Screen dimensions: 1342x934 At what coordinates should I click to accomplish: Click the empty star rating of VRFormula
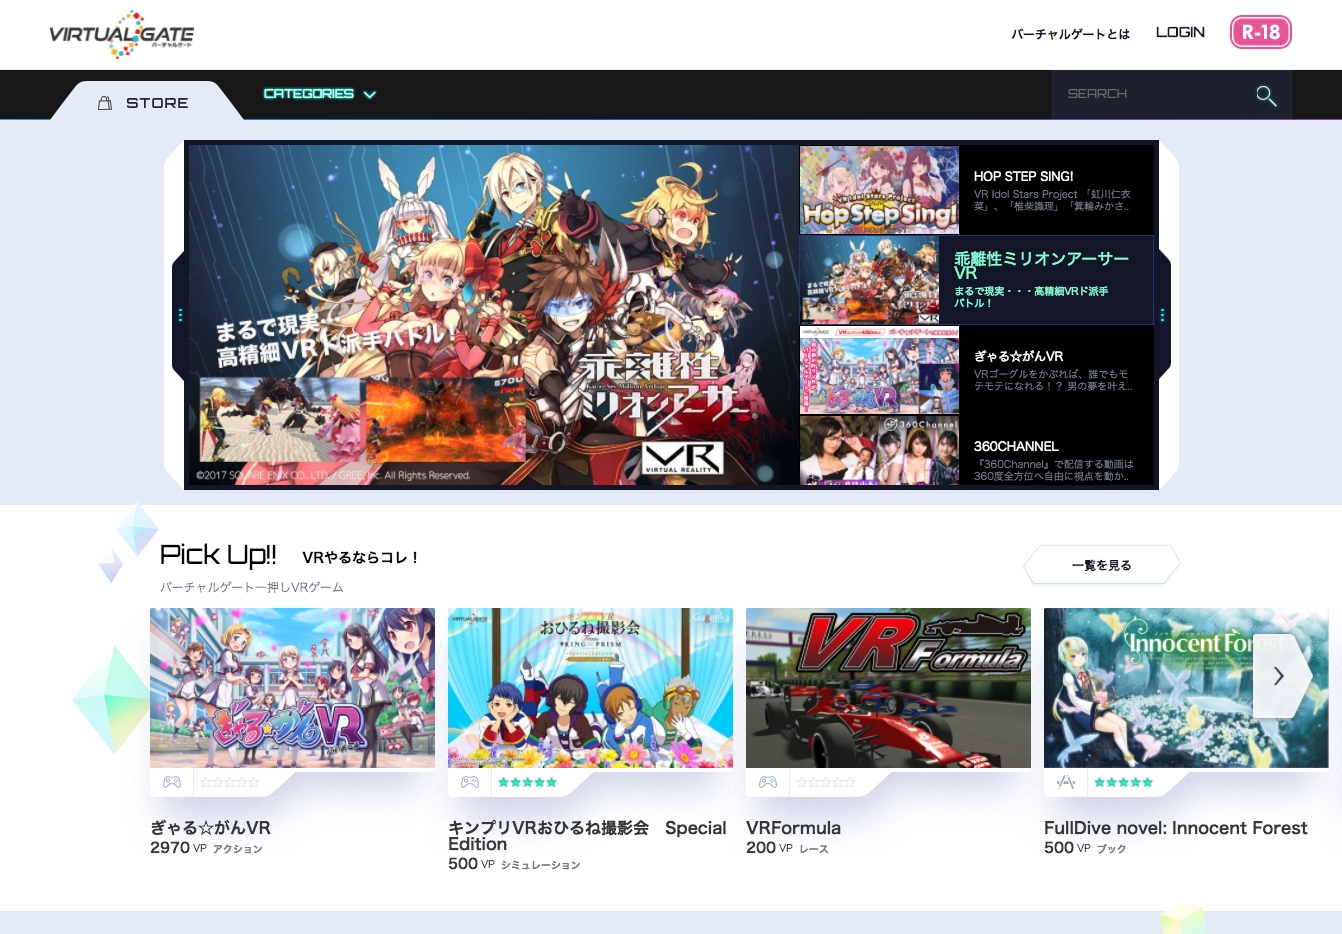click(826, 782)
